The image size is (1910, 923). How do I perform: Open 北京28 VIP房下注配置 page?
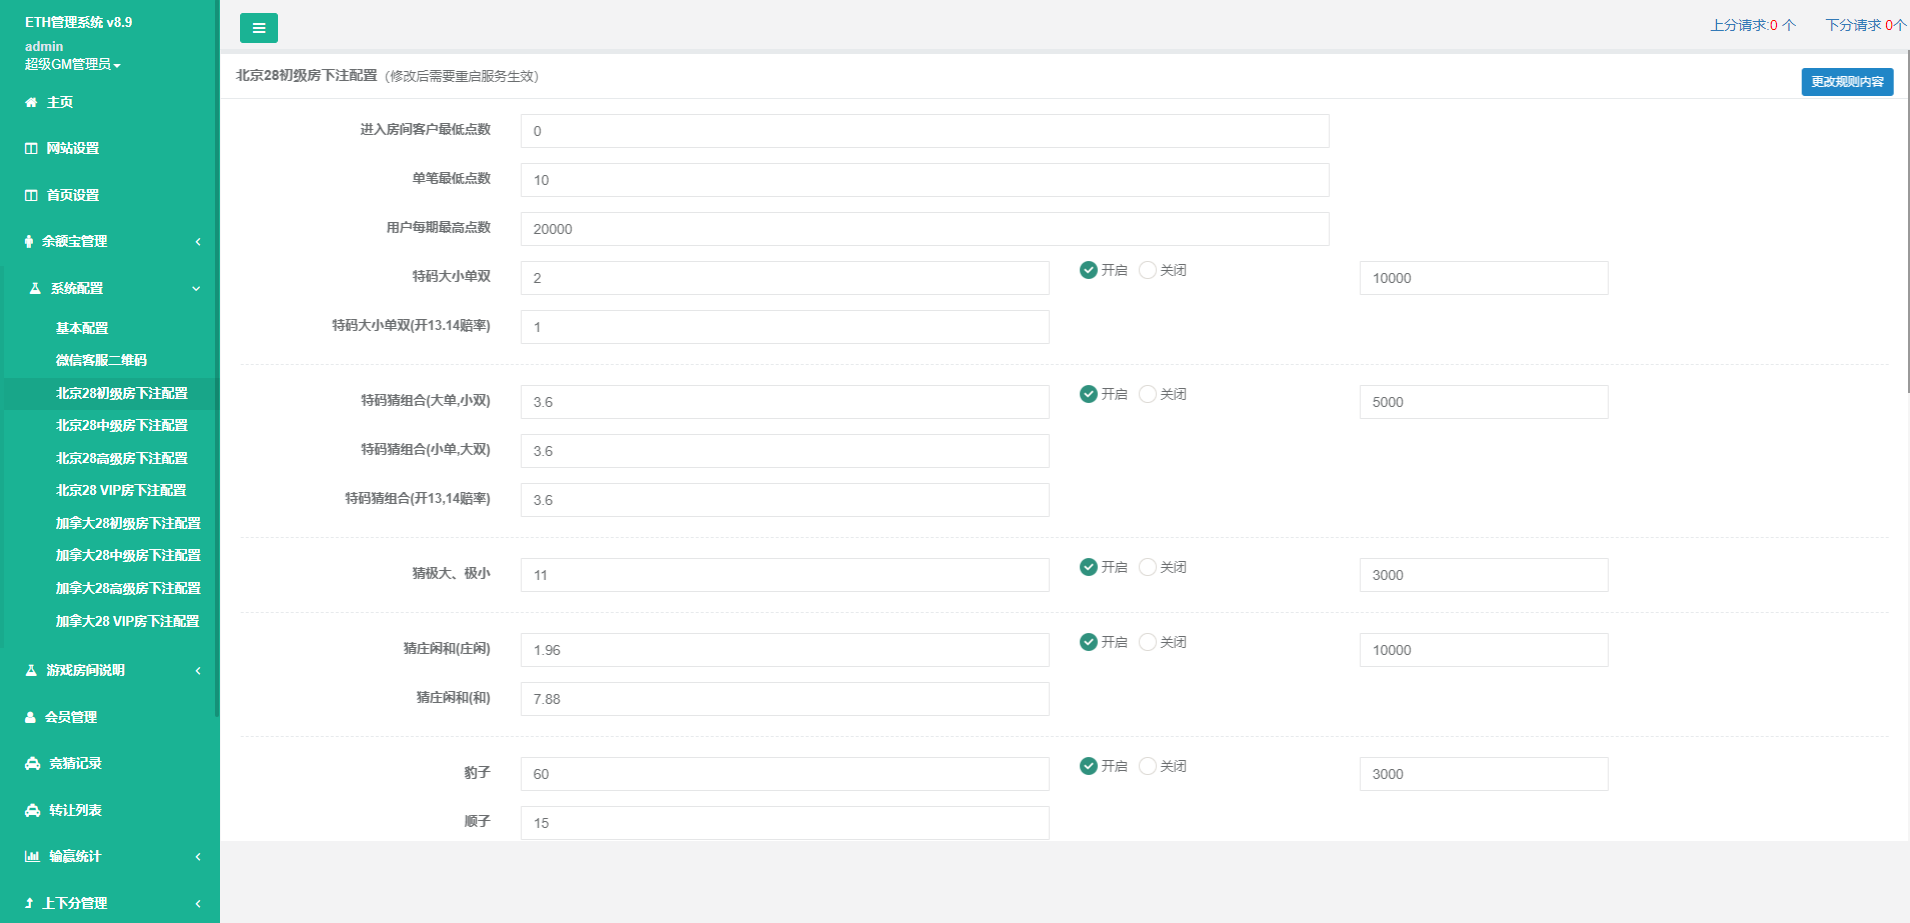click(121, 490)
